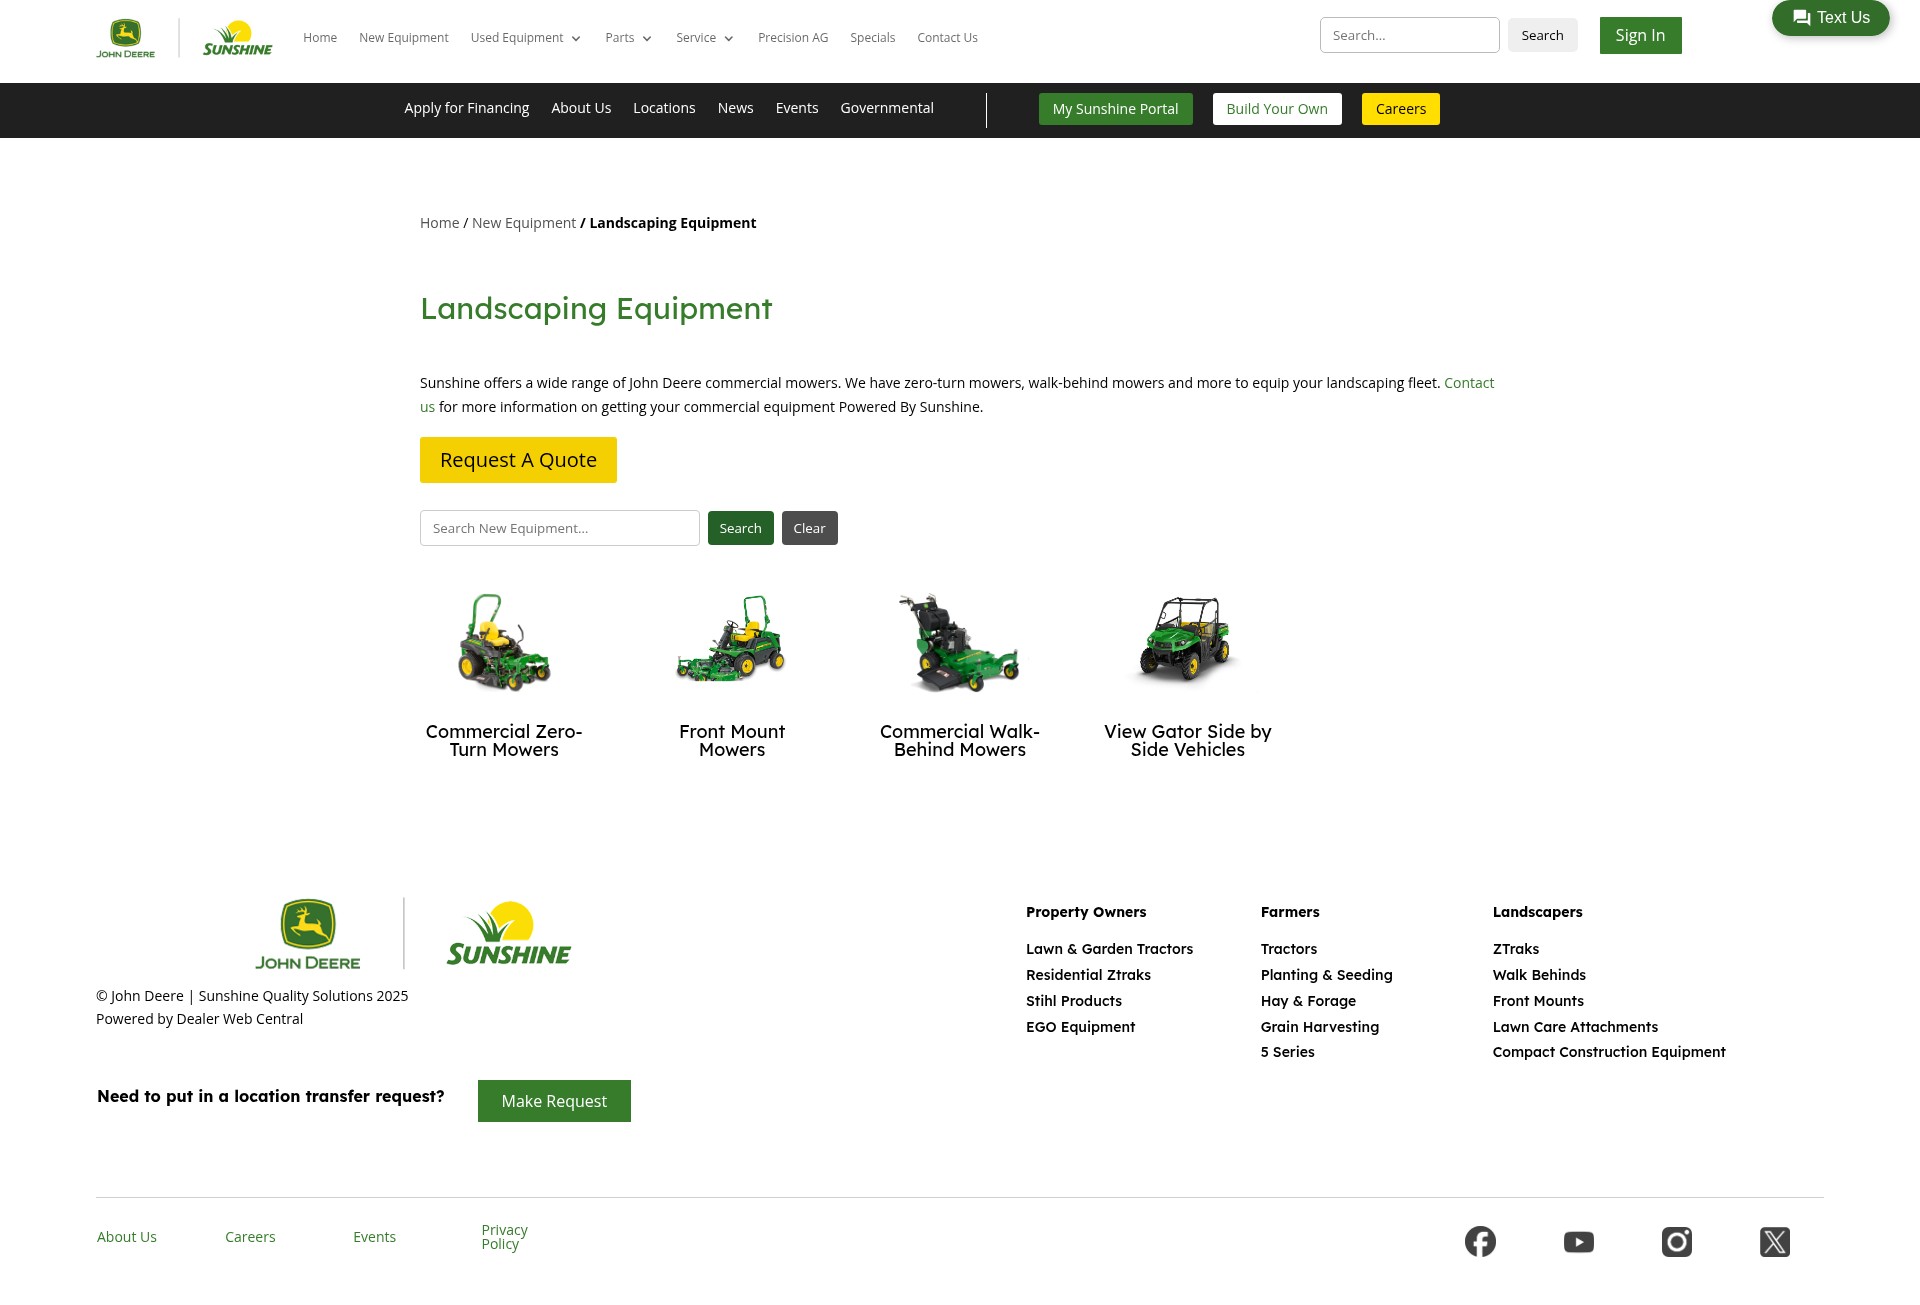Open the YouTube social icon
This screenshot has height=1305, width=1920.
click(x=1579, y=1242)
